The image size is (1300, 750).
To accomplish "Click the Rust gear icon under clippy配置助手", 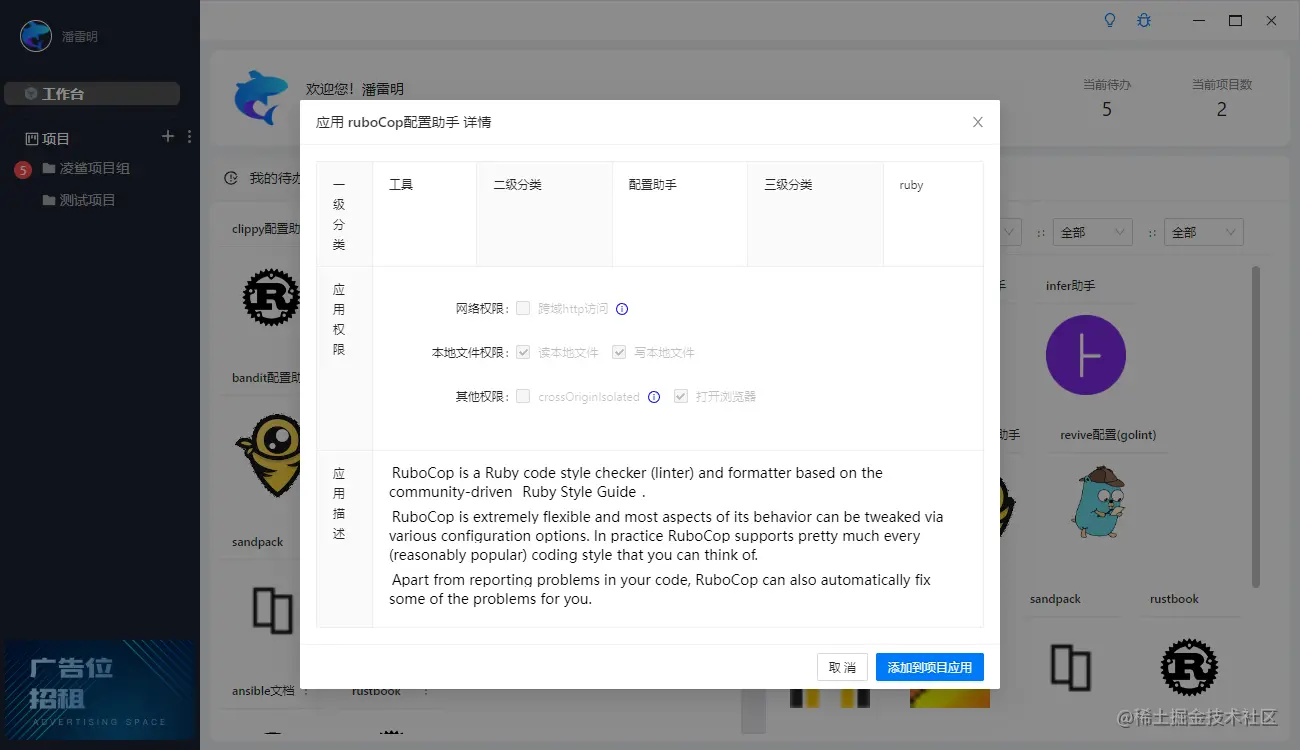I will coord(271,297).
